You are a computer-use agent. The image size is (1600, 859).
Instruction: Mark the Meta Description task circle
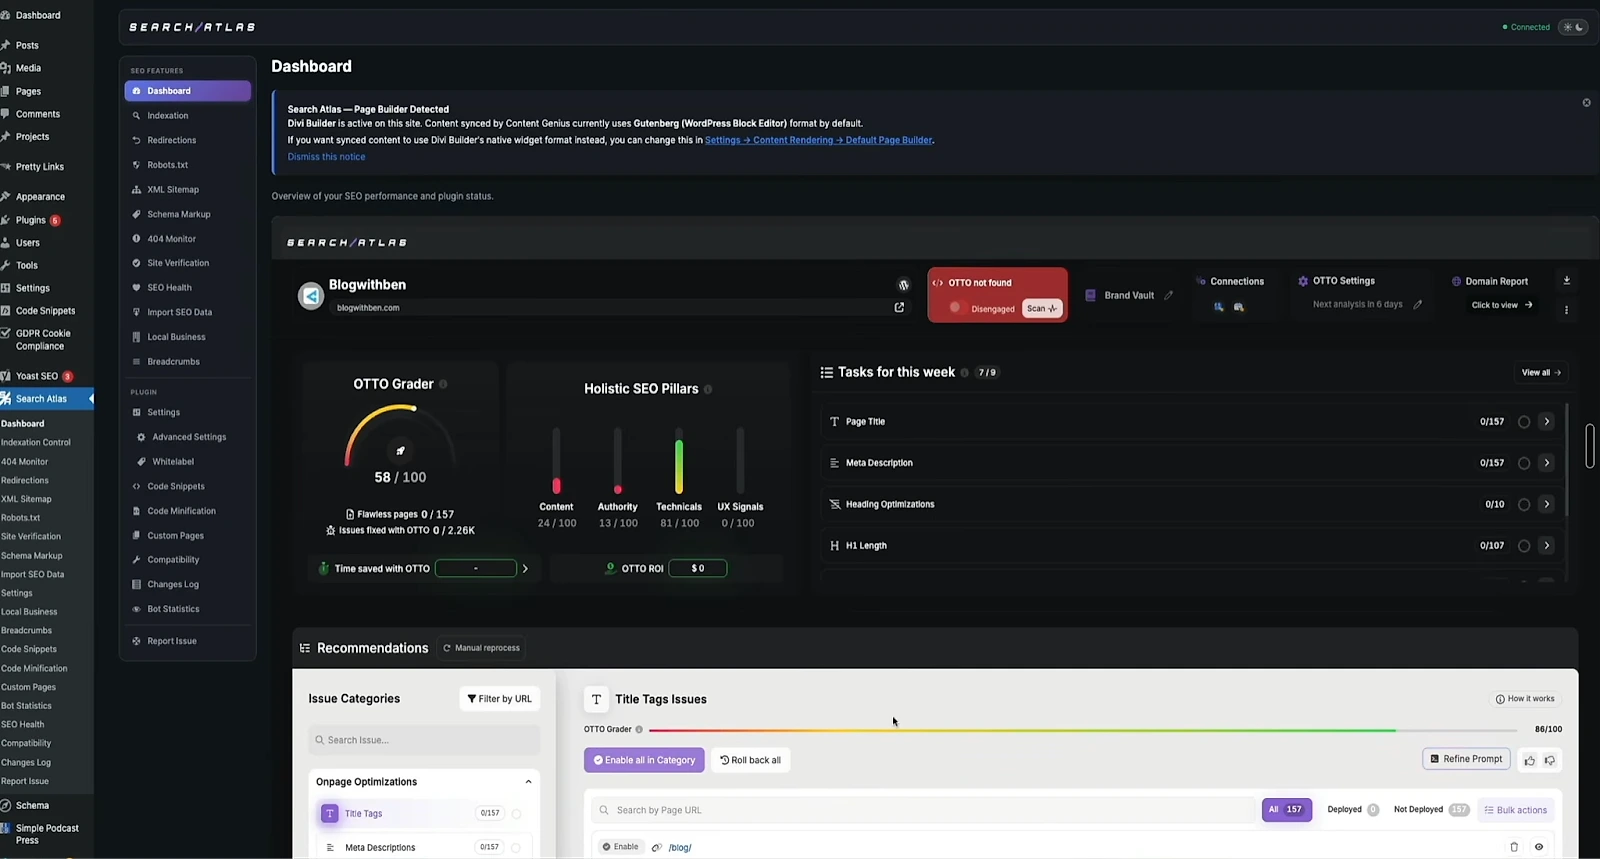(x=1524, y=463)
